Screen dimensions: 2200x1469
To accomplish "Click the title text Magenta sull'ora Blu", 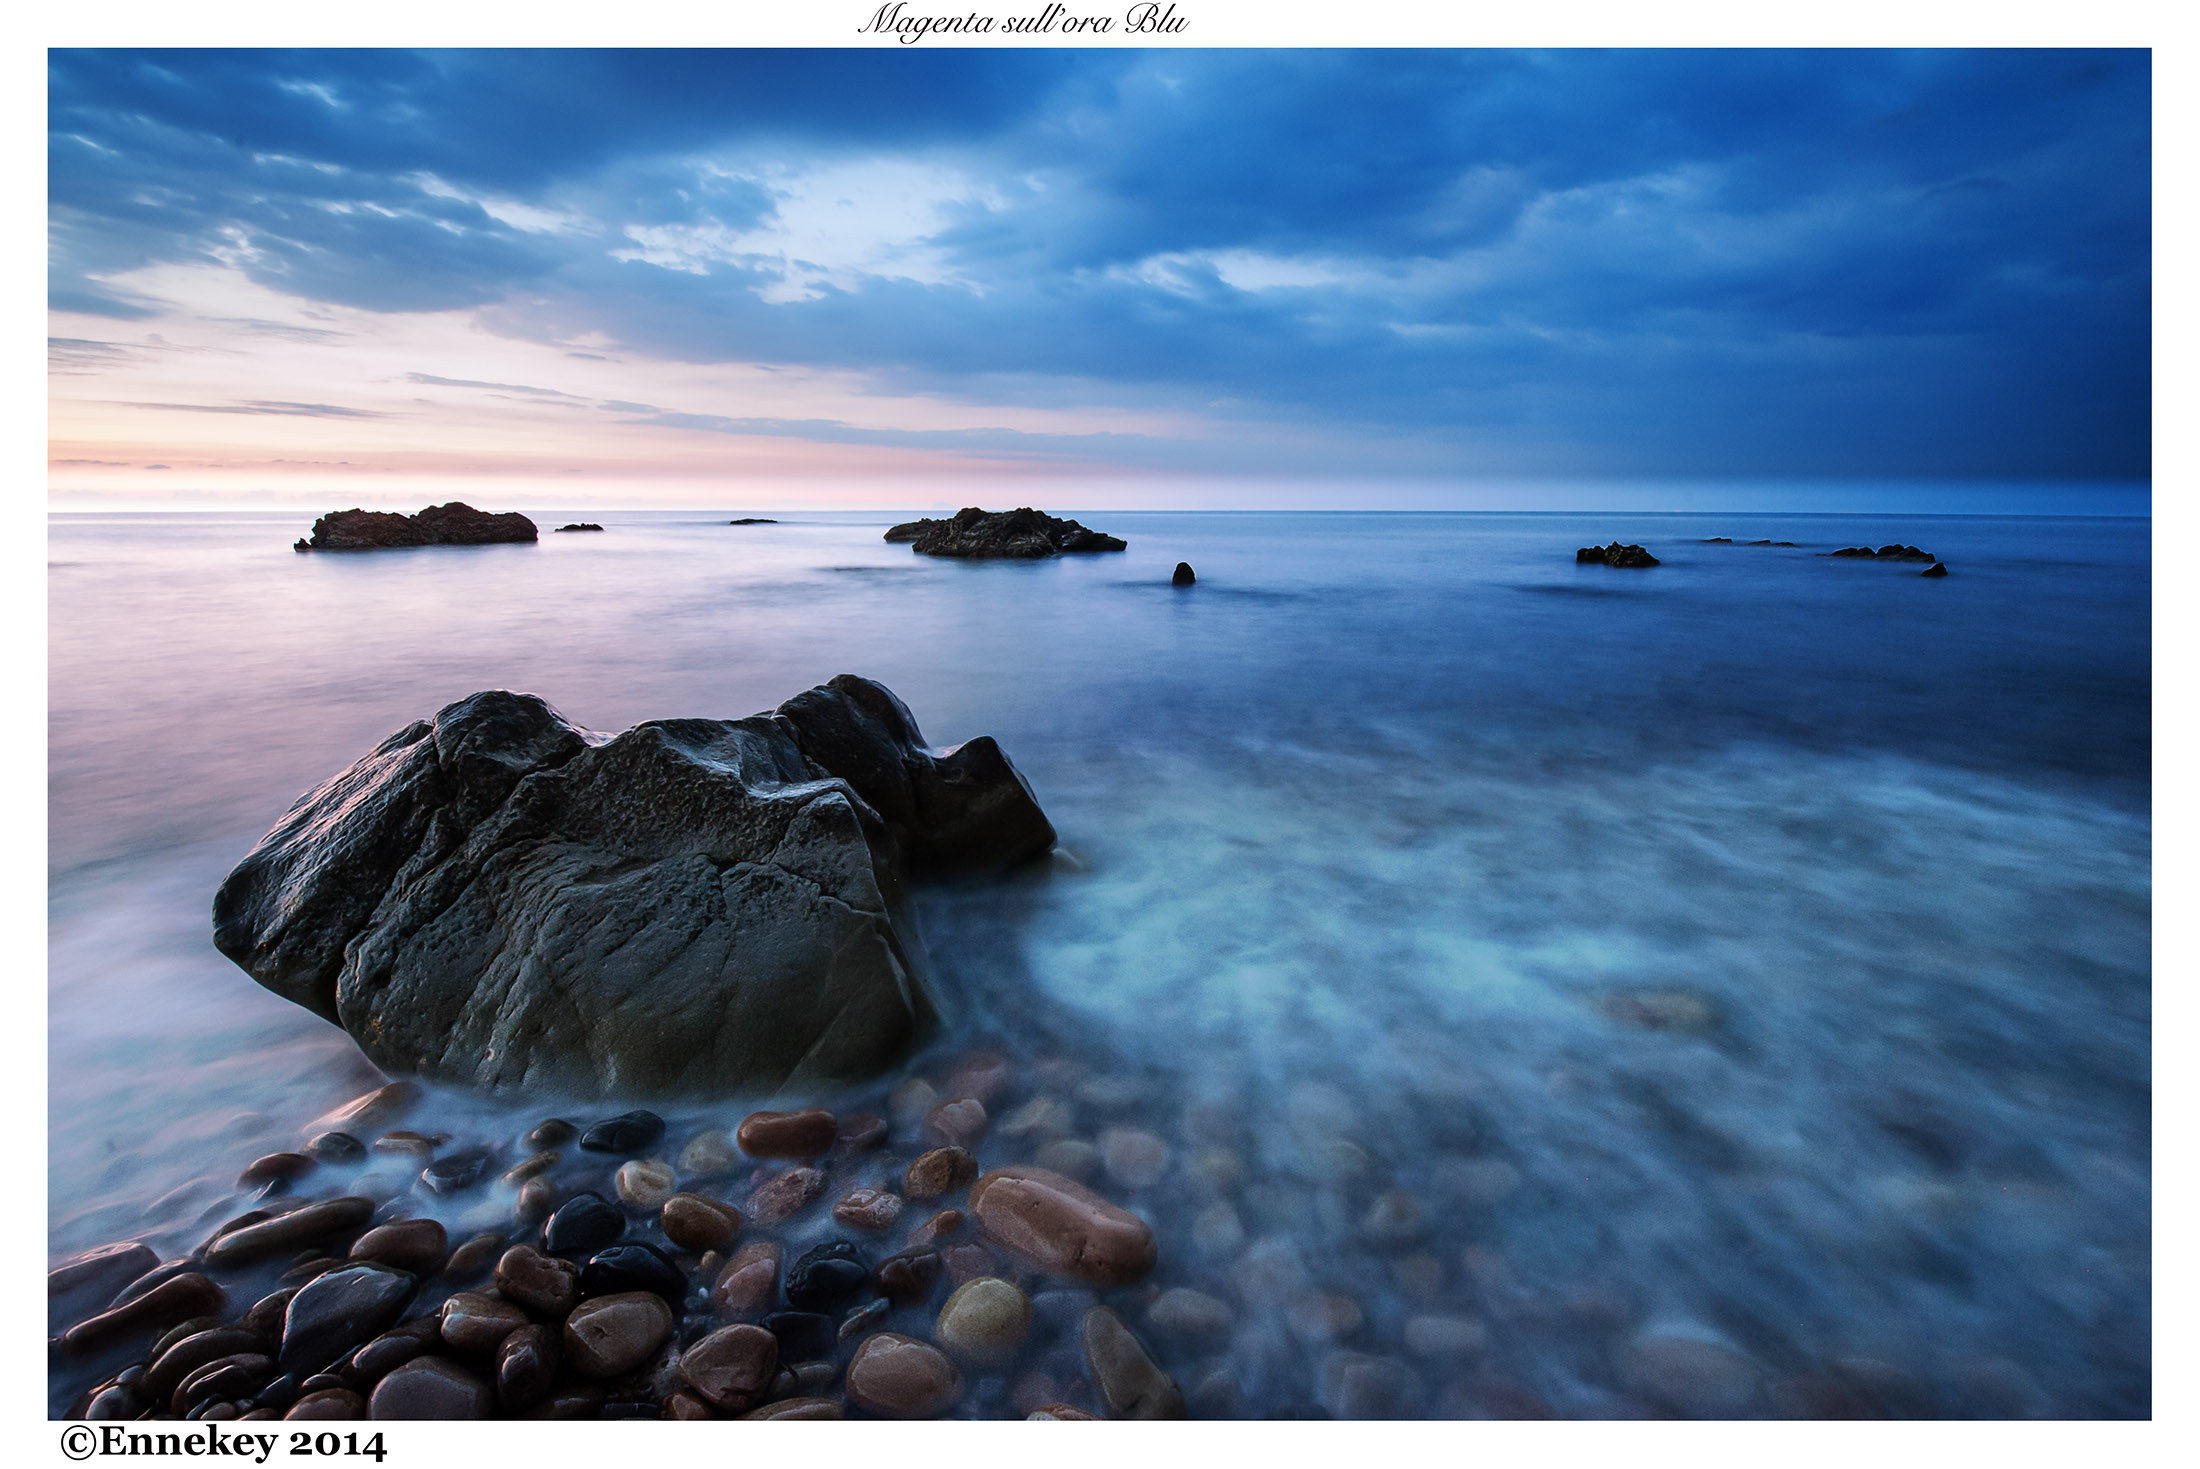I will pyautogui.click(x=1022, y=21).
